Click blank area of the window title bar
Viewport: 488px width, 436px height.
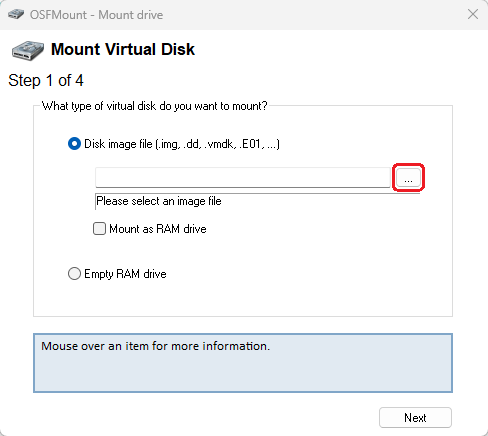[300, 15]
